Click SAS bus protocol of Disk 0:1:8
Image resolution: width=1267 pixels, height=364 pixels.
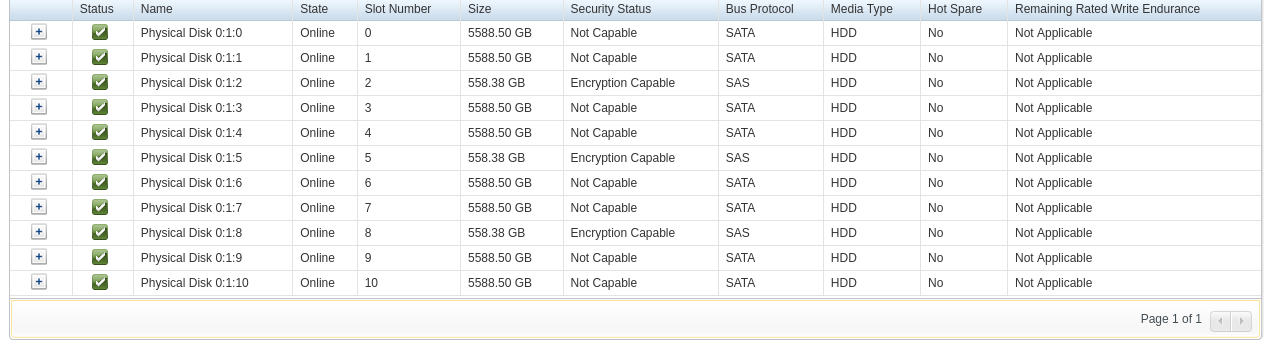pos(738,233)
